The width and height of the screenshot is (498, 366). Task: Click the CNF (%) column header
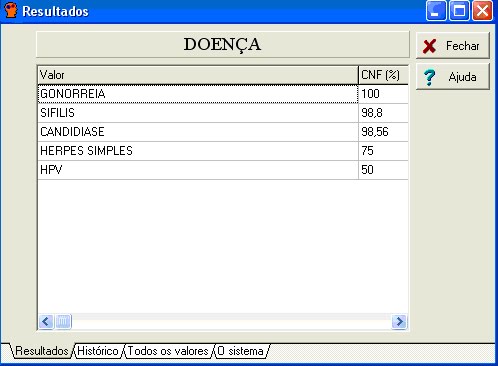click(x=383, y=75)
